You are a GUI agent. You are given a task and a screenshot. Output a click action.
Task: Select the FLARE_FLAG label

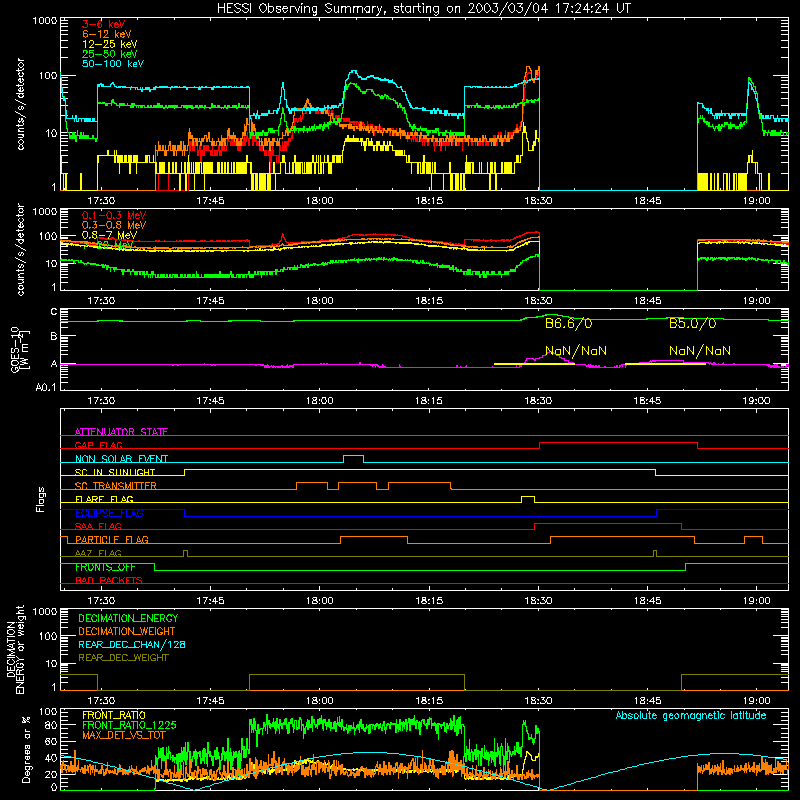tap(104, 499)
